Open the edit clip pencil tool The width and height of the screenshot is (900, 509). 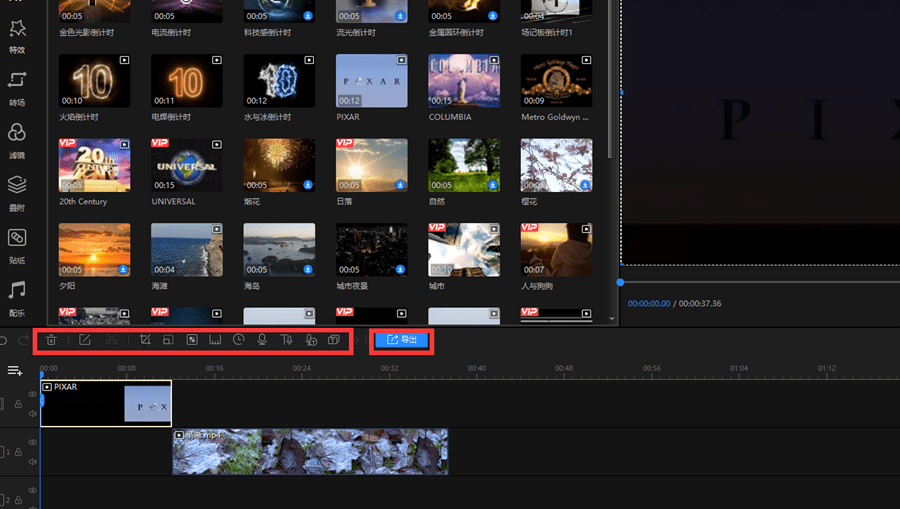click(x=85, y=340)
